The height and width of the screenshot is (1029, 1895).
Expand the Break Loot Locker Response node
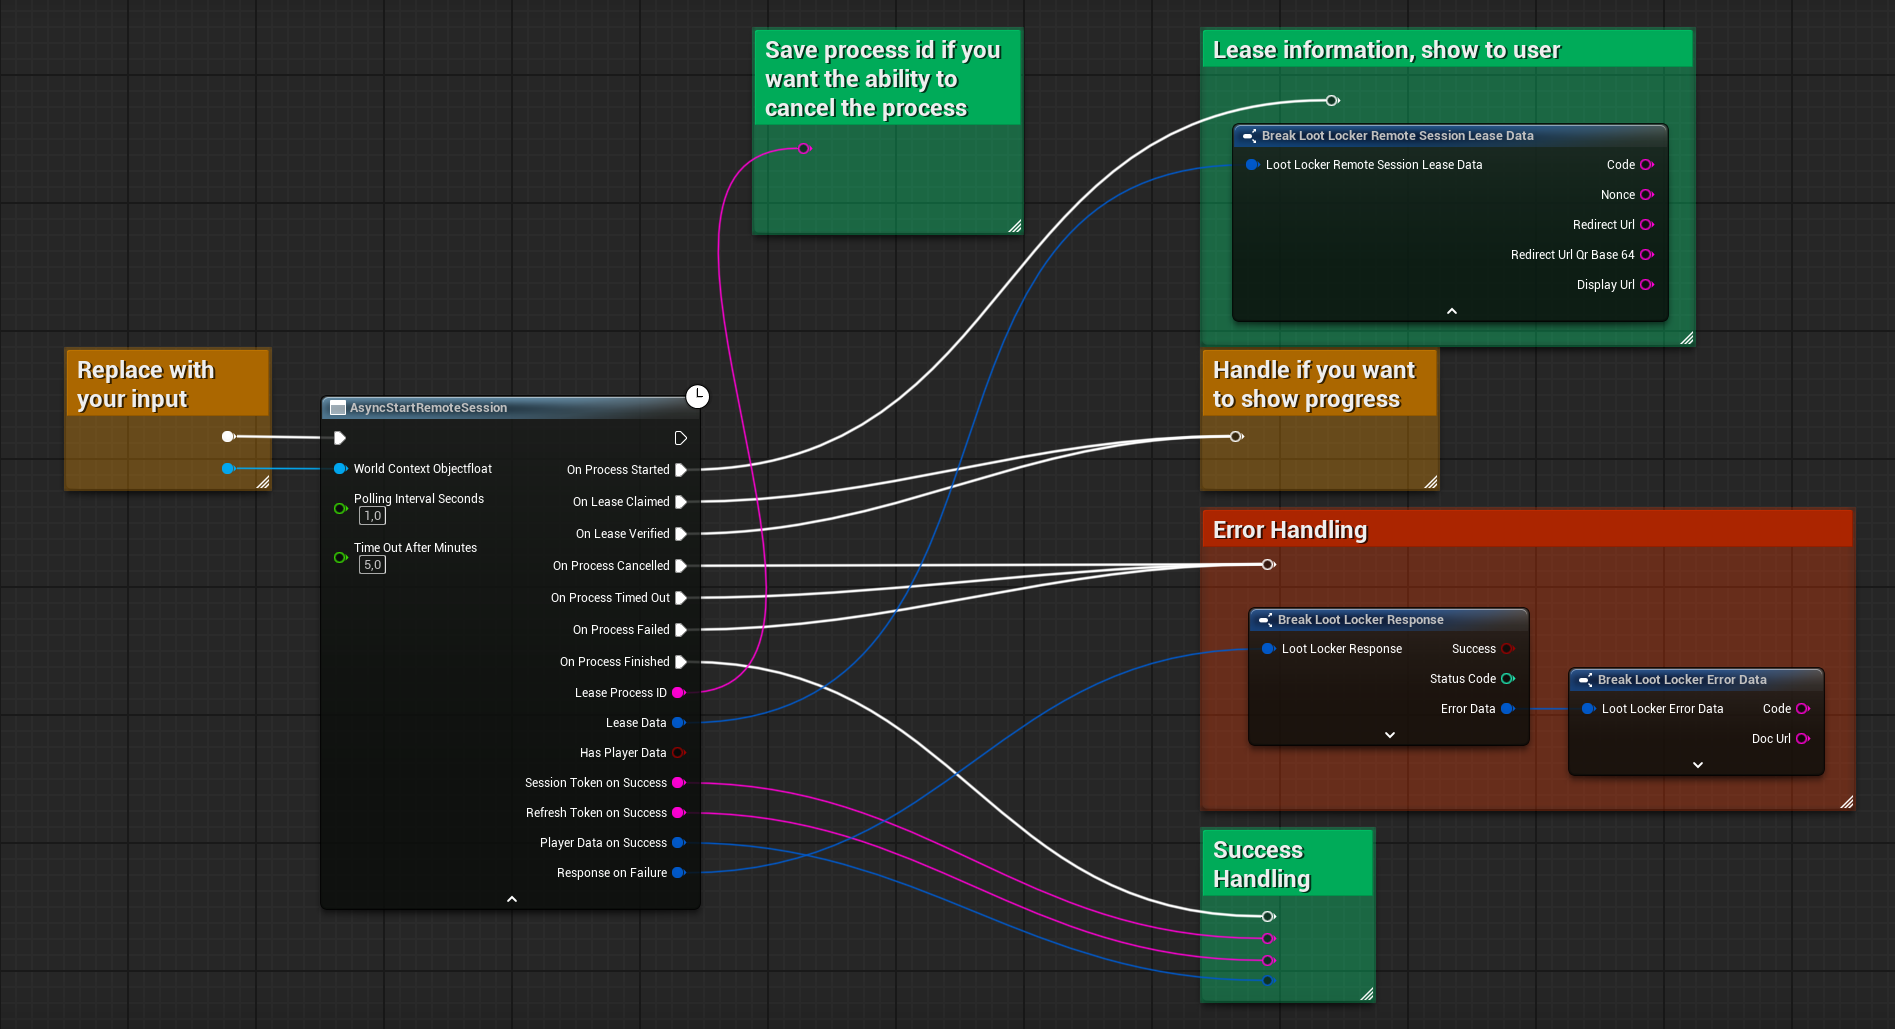[1389, 735]
